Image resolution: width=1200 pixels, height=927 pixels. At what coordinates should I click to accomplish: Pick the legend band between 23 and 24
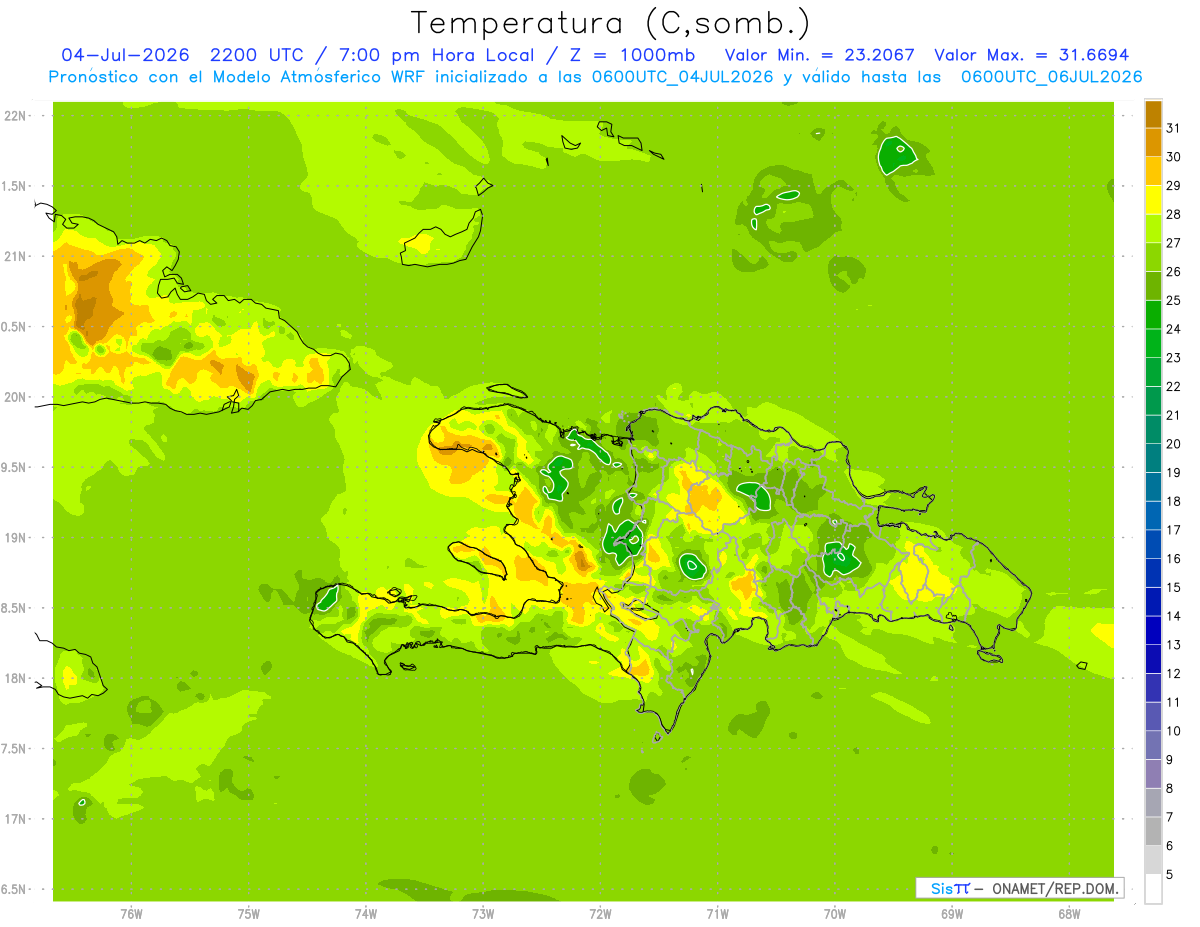tap(1153, 343)
